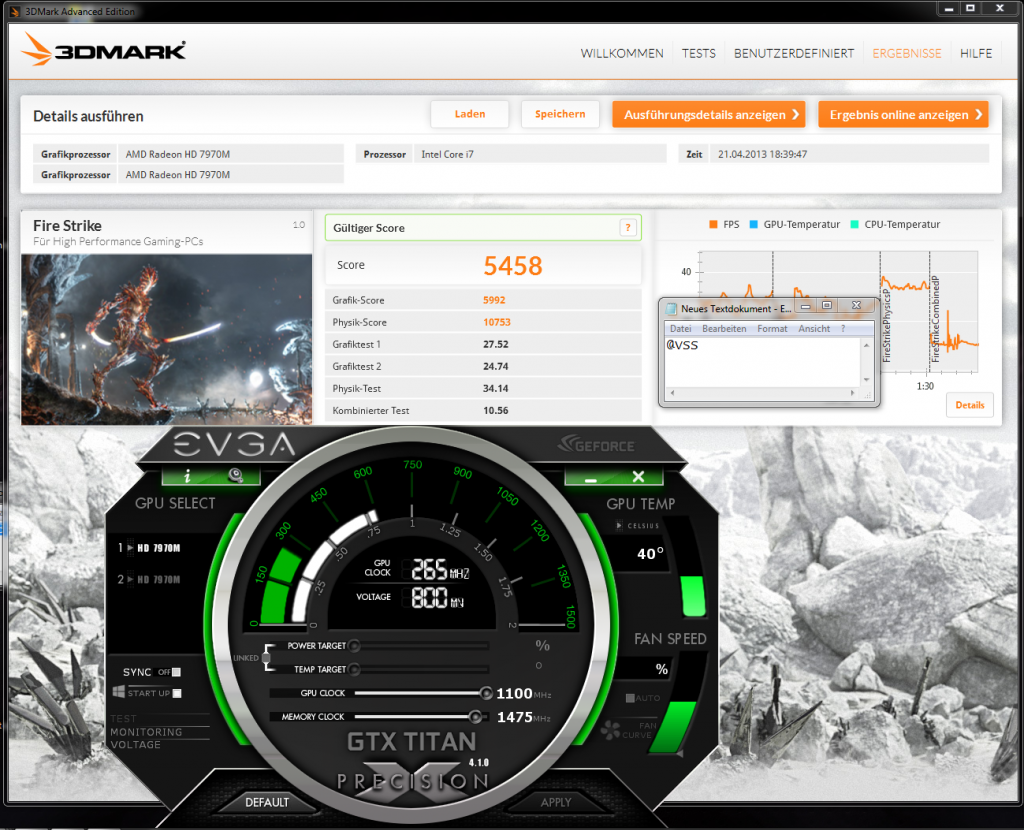Open EVGA Precision settings gear icon
1024x830 pixels.
click(235, 475)
